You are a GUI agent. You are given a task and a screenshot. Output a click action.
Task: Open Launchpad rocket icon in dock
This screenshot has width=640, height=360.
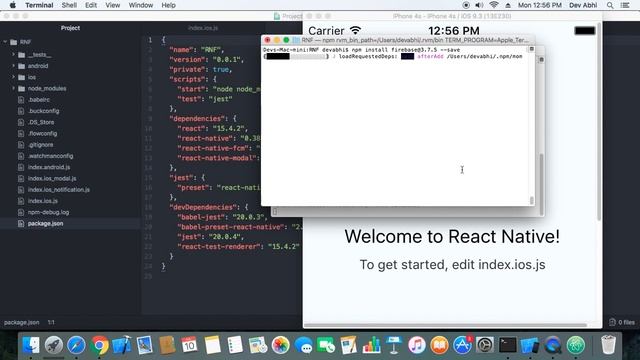[x=54, y=345]
